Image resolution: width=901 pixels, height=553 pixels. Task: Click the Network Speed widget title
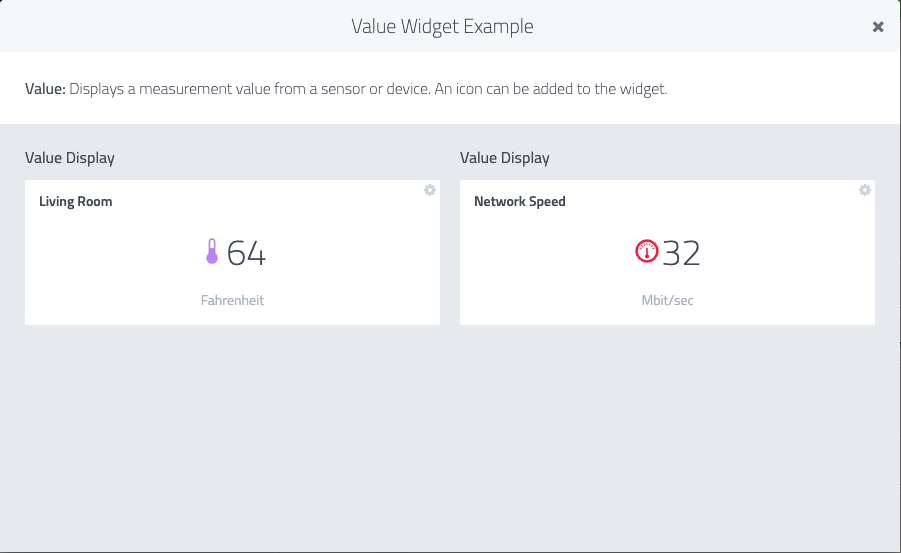(519, 201)
